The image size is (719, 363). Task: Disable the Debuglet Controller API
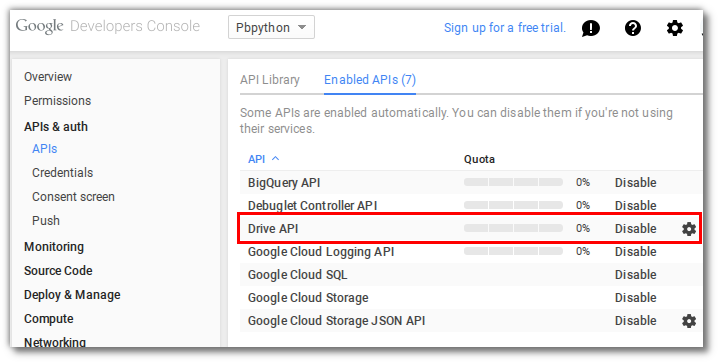pos(636,205)
